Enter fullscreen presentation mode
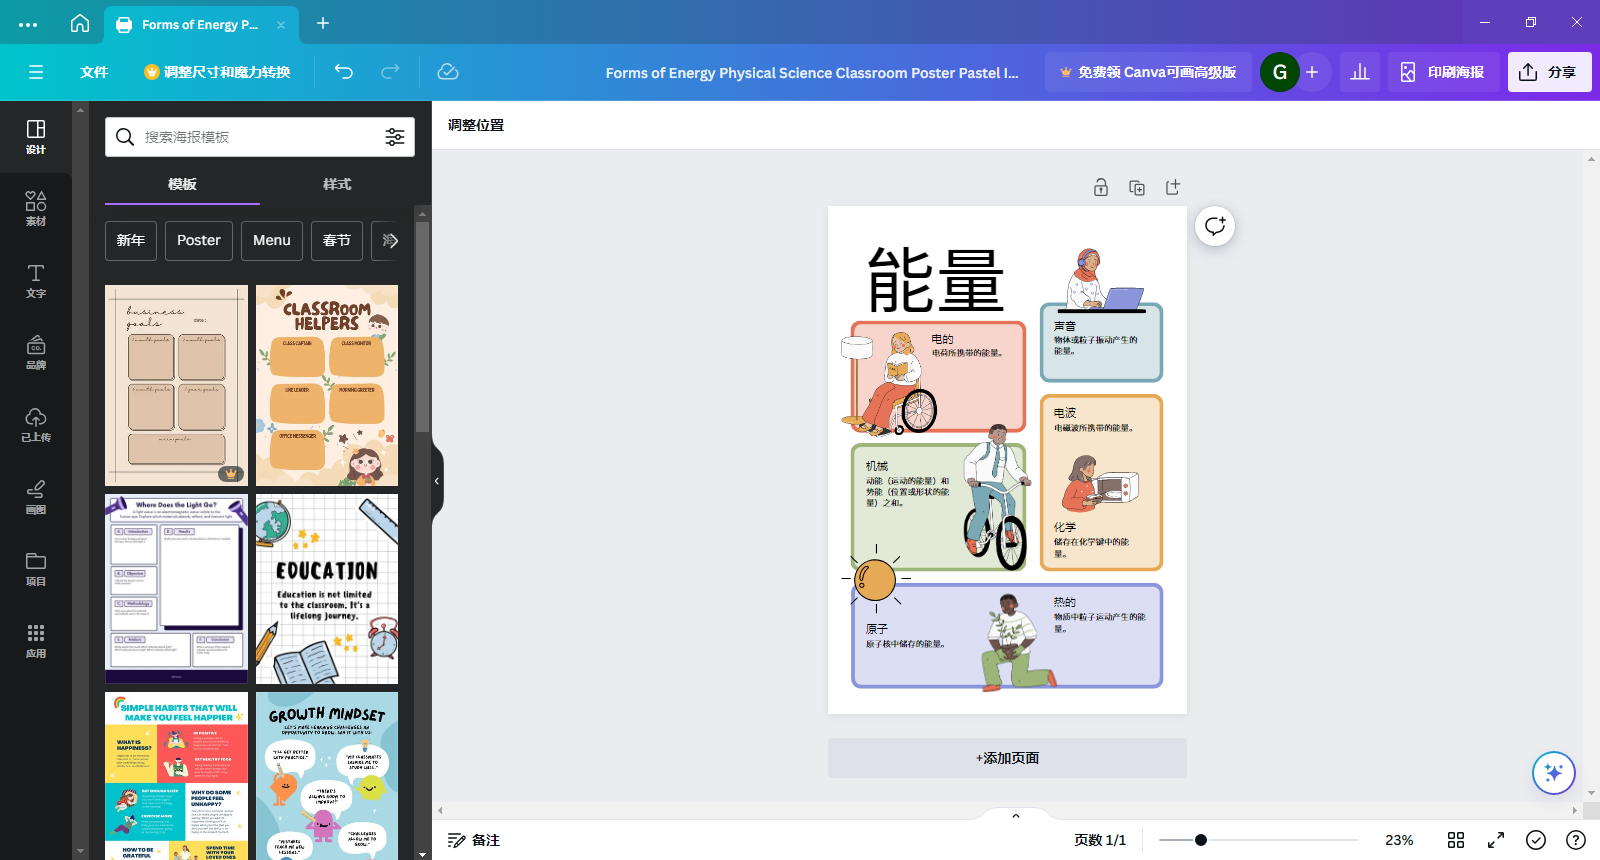Screen dimensions: 1600x860 coord(1496,840)
